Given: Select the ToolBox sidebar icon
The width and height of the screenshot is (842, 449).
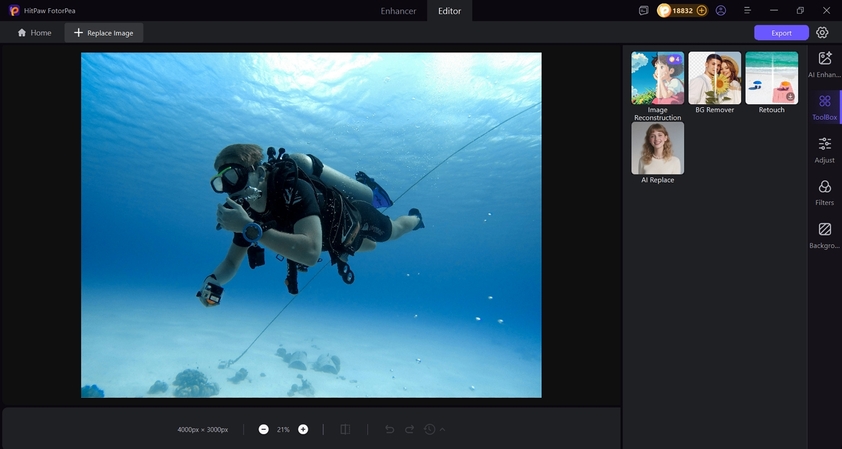Looking at the screenshot, I should point(824,106).
